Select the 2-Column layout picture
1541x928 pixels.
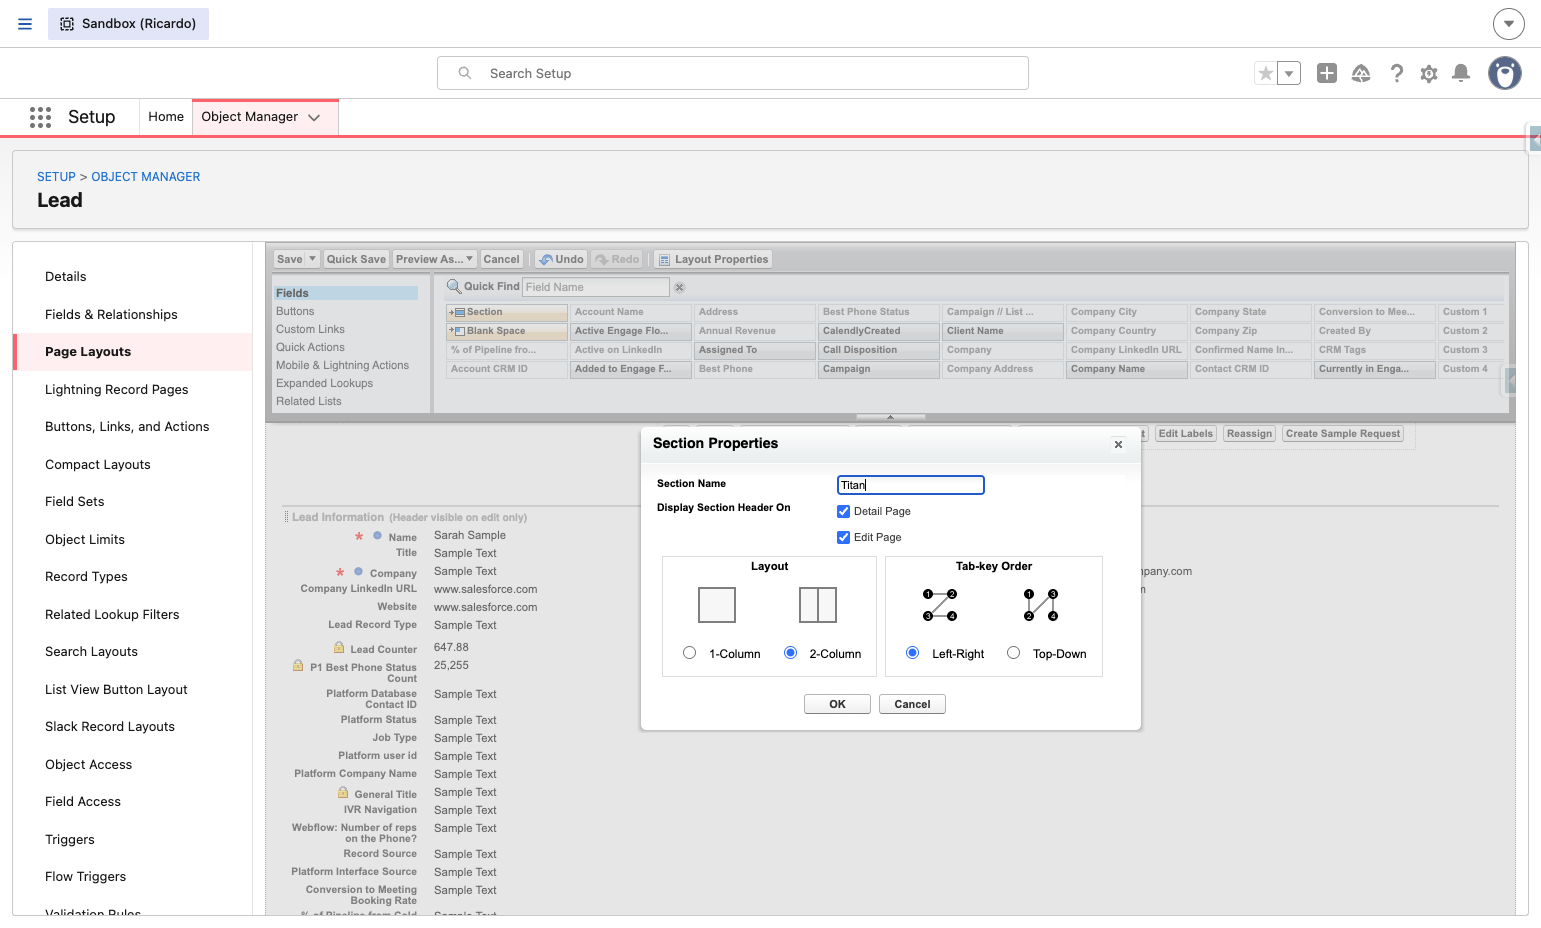click(818, 605)
